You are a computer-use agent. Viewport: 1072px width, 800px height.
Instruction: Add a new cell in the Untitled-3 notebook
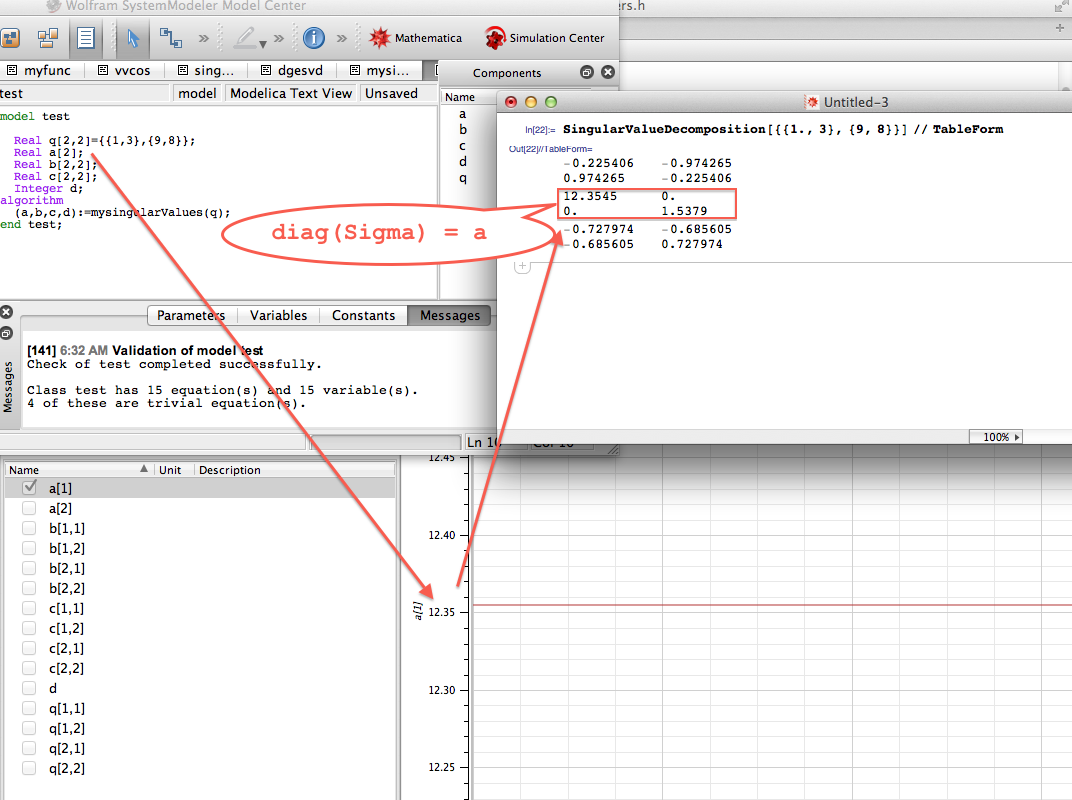522,266
